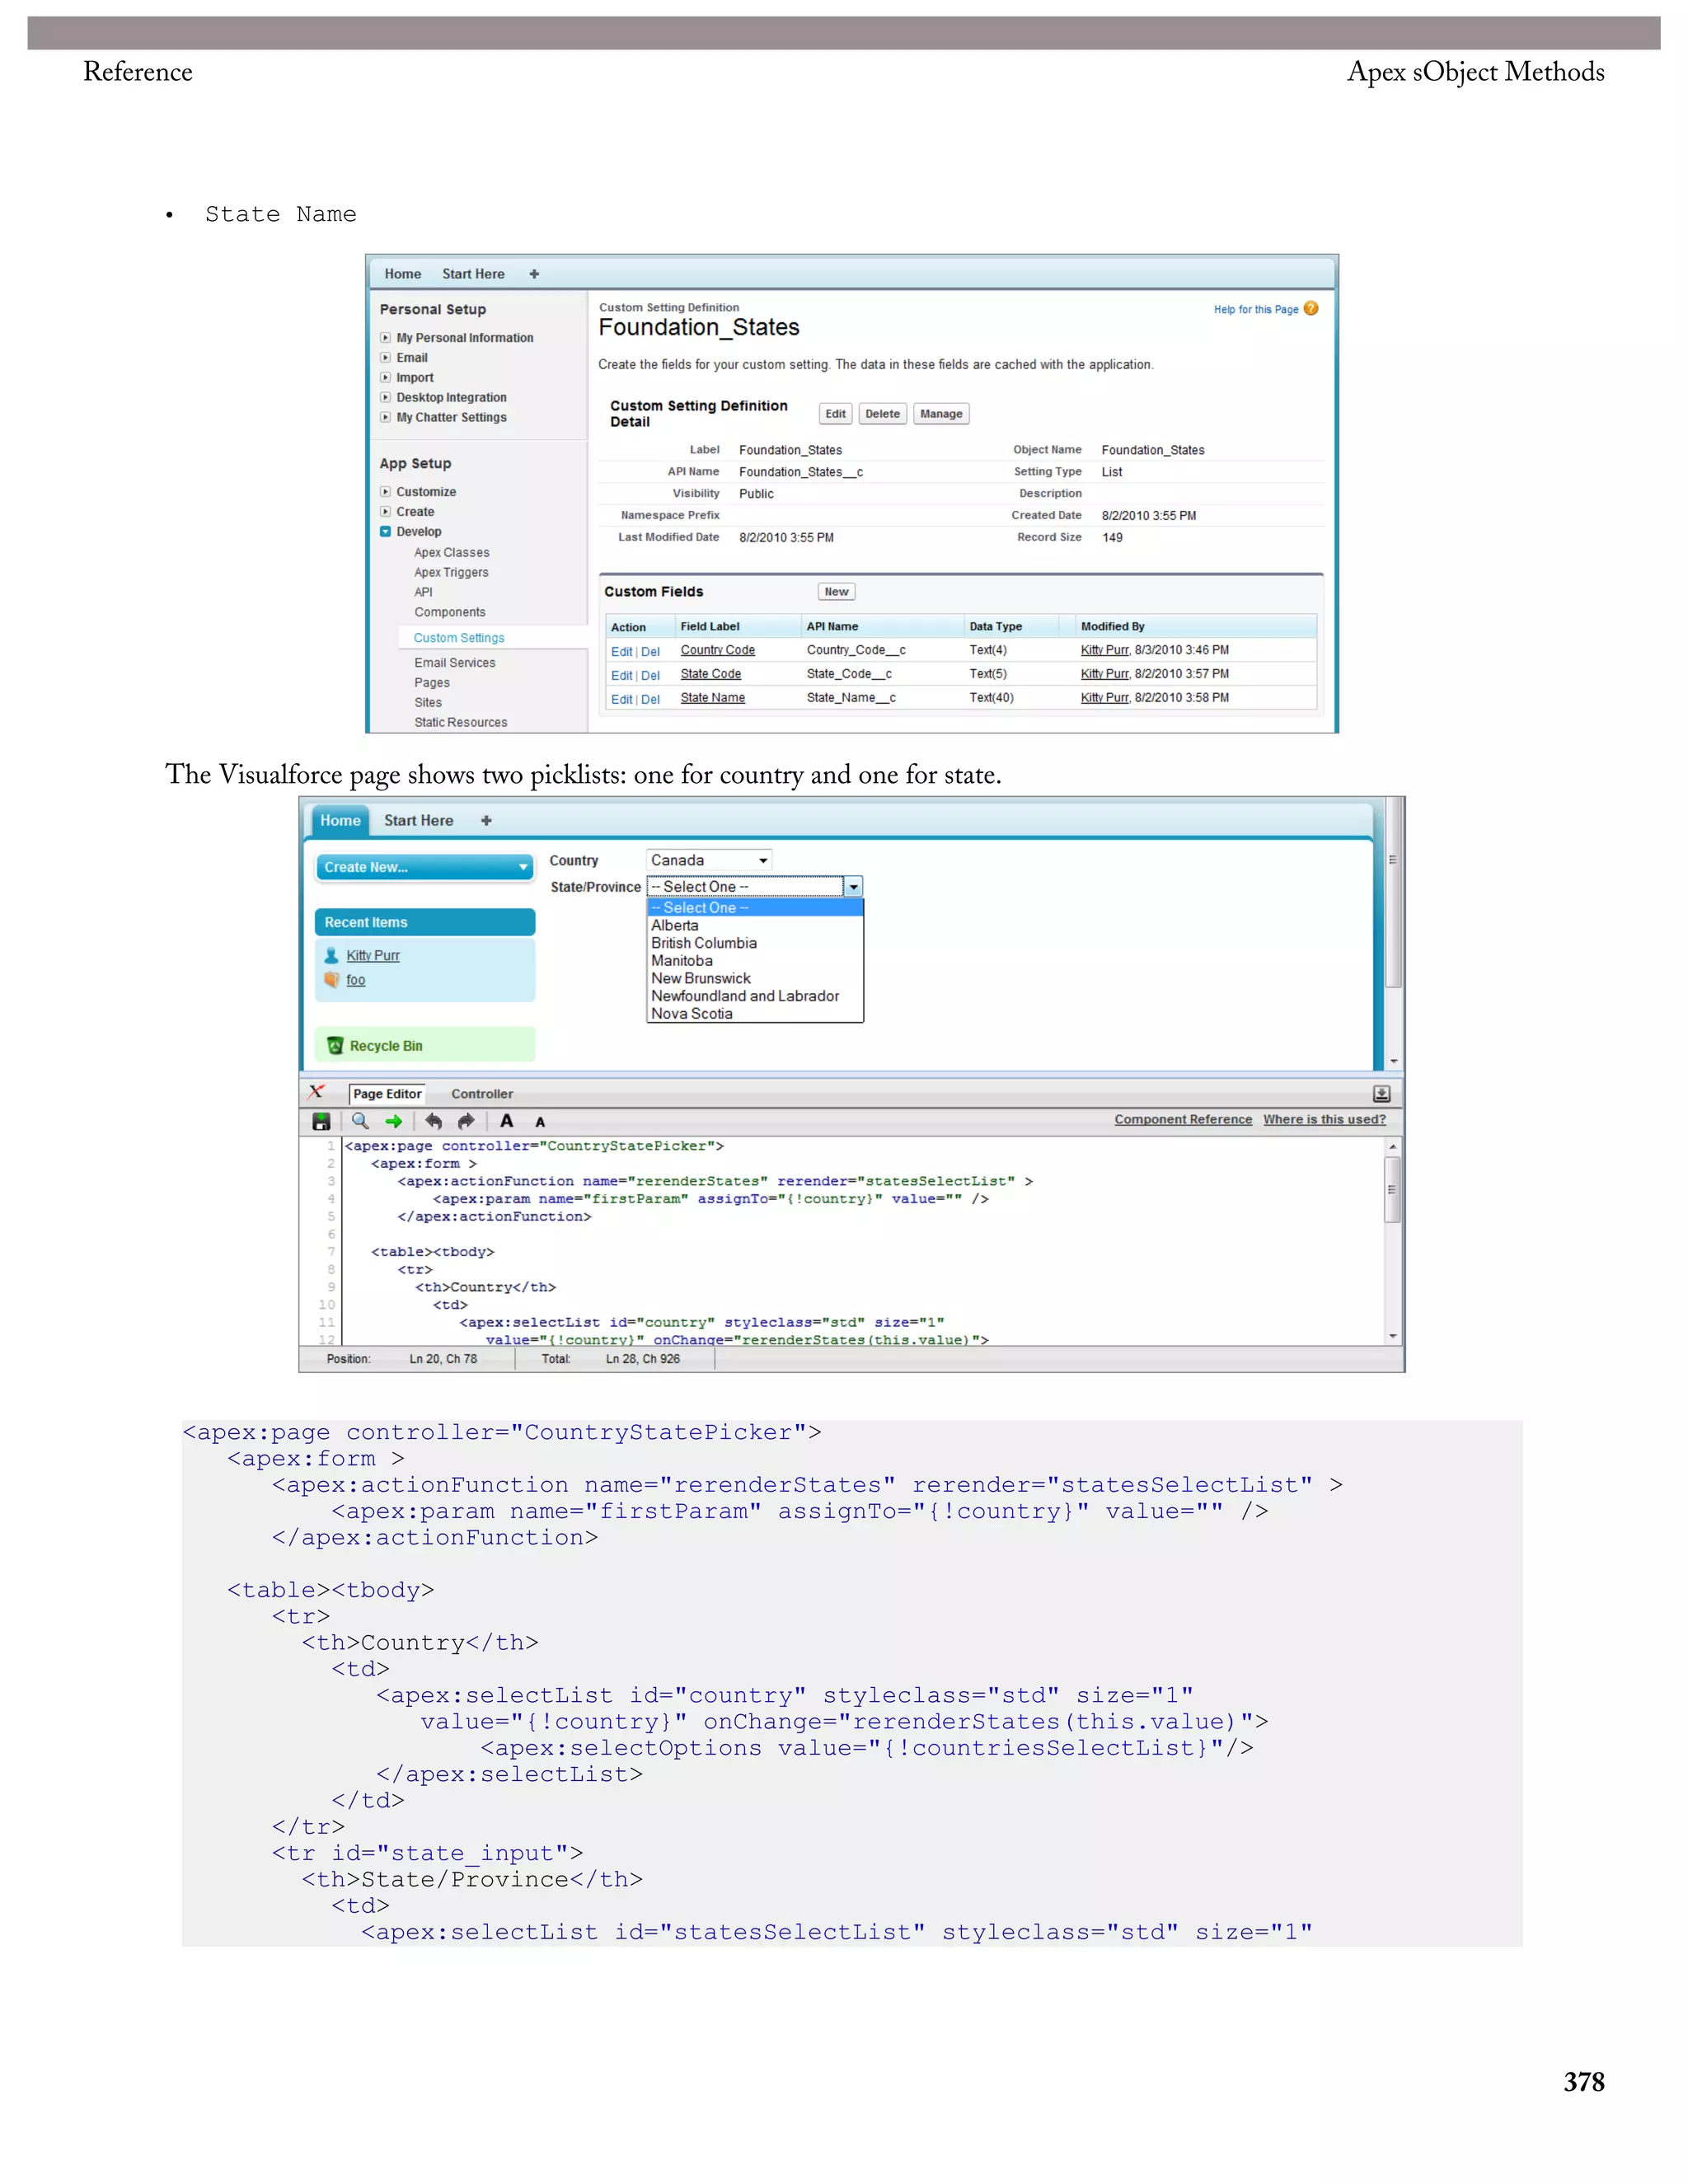The image size is (1688, 2184).
Task: Click the Delete button for the custom setting
Action: pyautogui.click(x=882, y=413)
